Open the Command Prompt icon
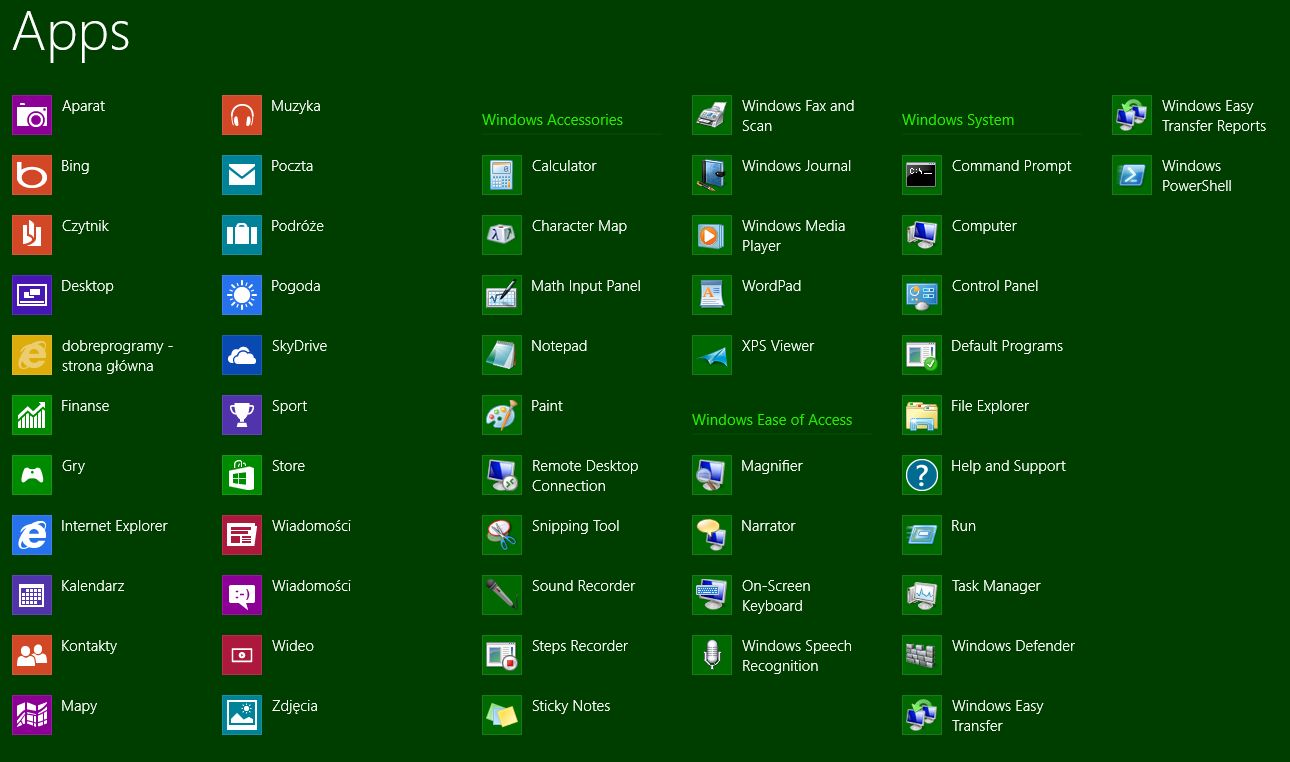The width and height of the screenshot is (1290, 762). point(922,175)
